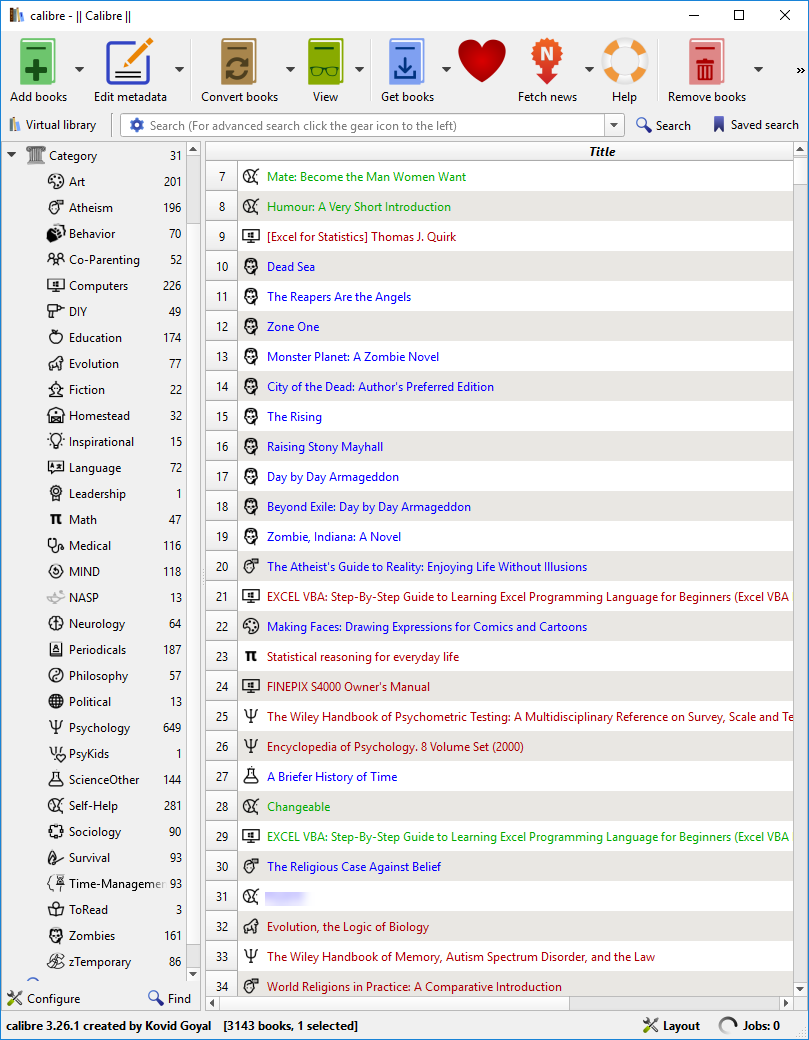The image size is (809, 1040).
Task: Click the red heart donate icon
Action: coord(482,61)
